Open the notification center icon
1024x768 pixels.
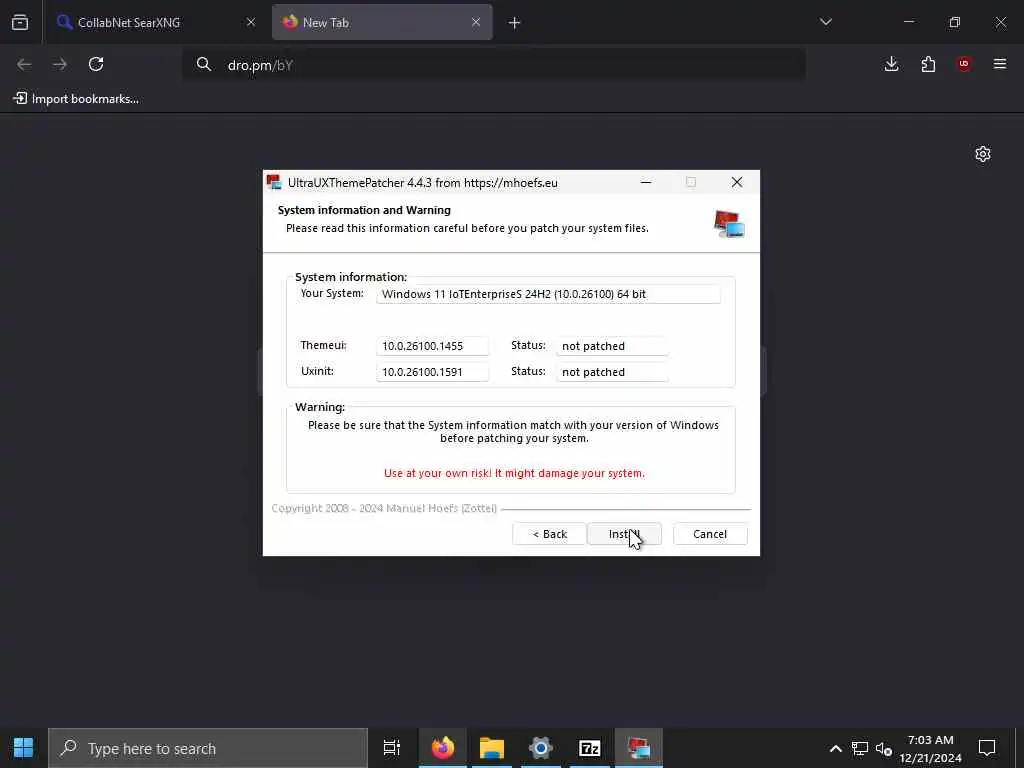point(987,748)
